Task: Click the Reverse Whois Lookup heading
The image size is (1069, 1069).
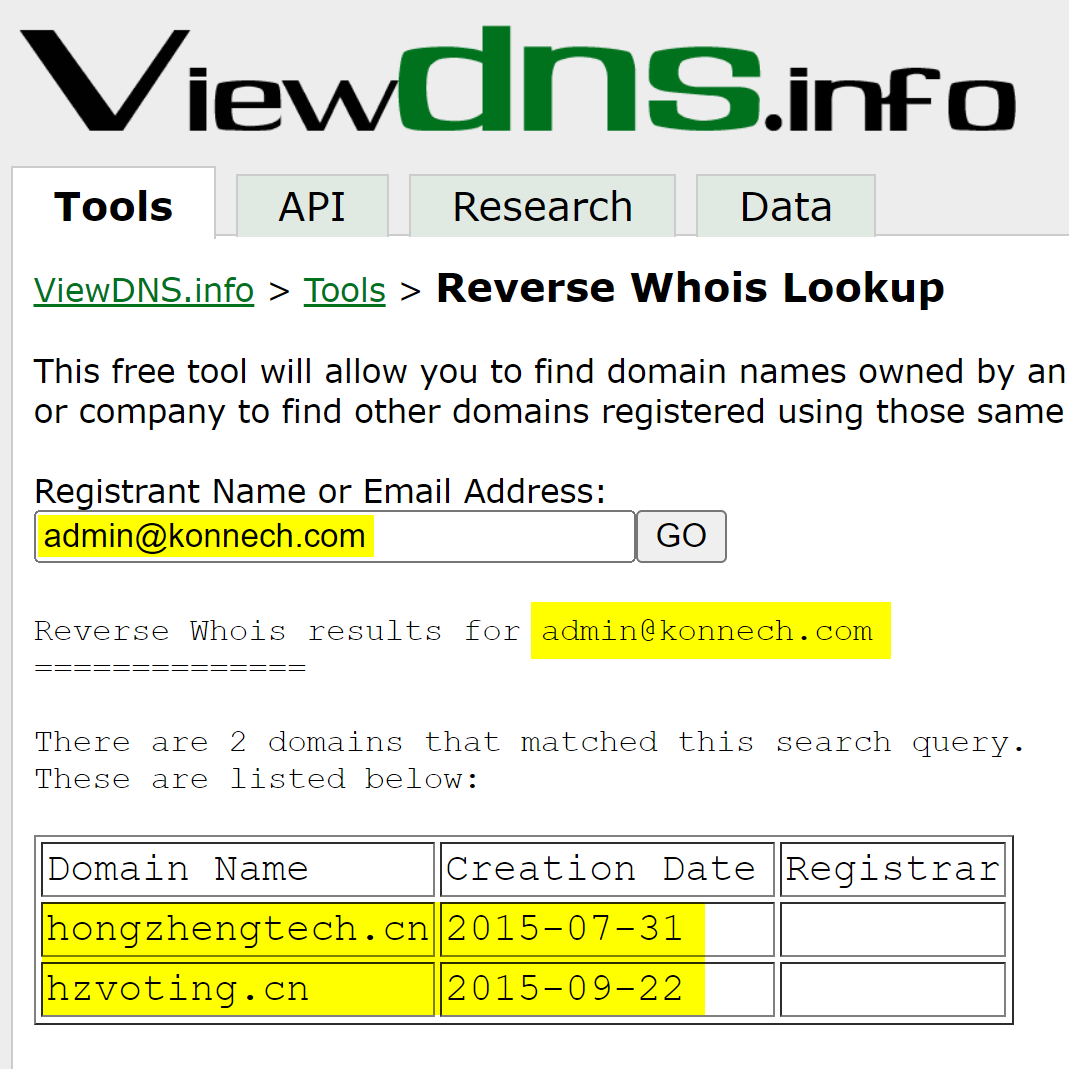Action: [690, 288]
